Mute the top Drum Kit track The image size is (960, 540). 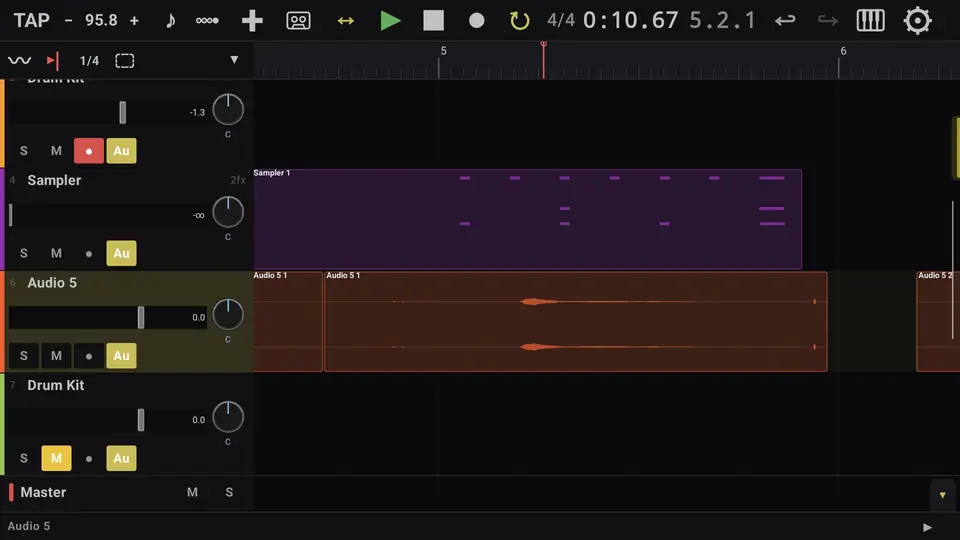tap(56, 151)
